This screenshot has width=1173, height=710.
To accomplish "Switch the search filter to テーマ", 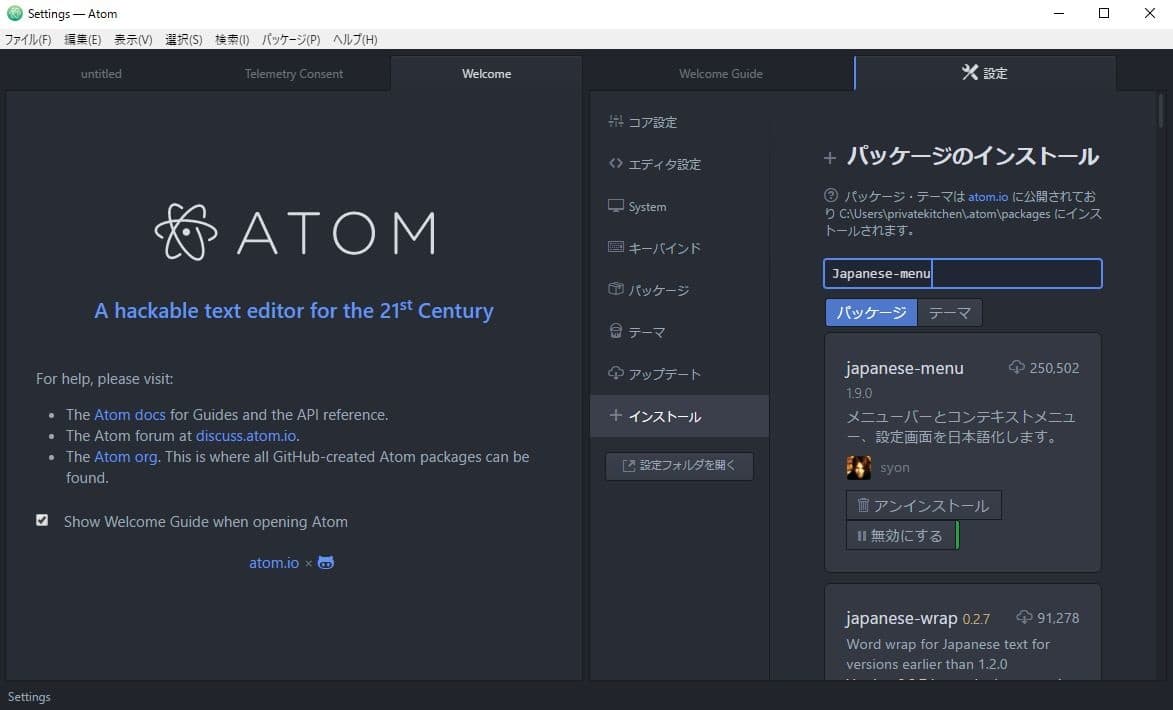I will click(x=949, y=312).
